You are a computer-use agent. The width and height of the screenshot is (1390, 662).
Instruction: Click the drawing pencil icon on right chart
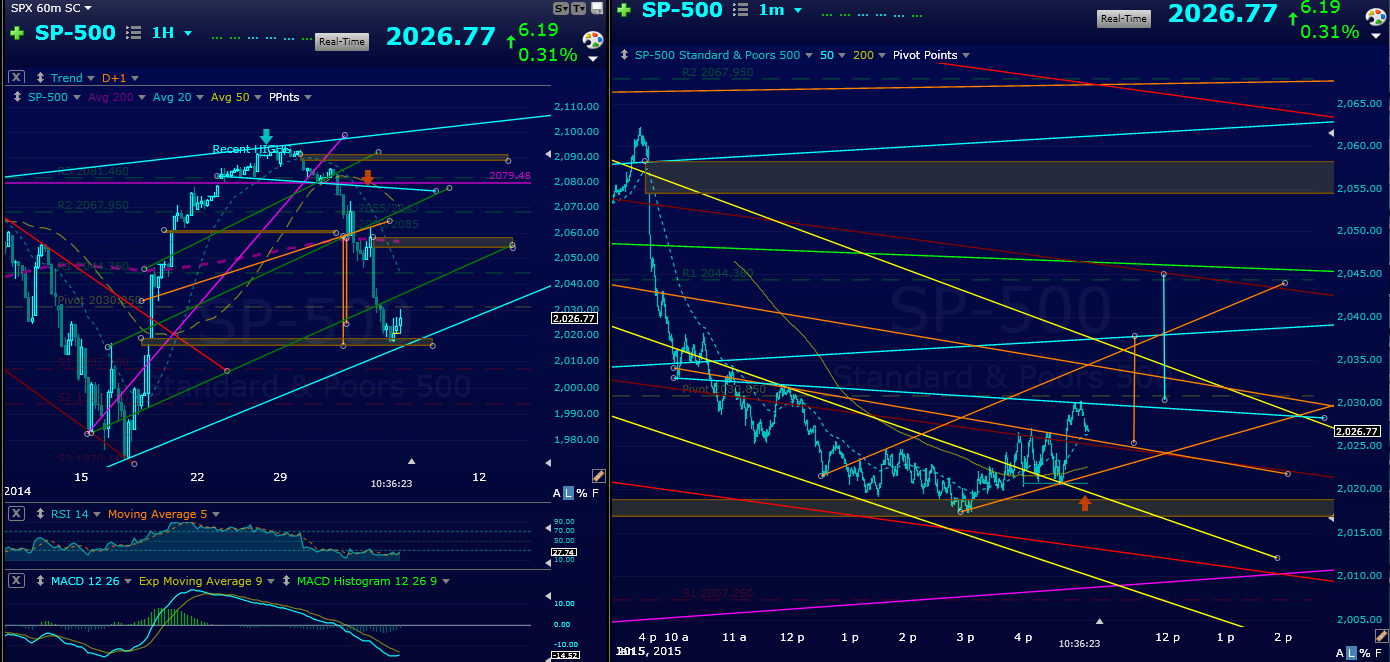point(1381,637)
